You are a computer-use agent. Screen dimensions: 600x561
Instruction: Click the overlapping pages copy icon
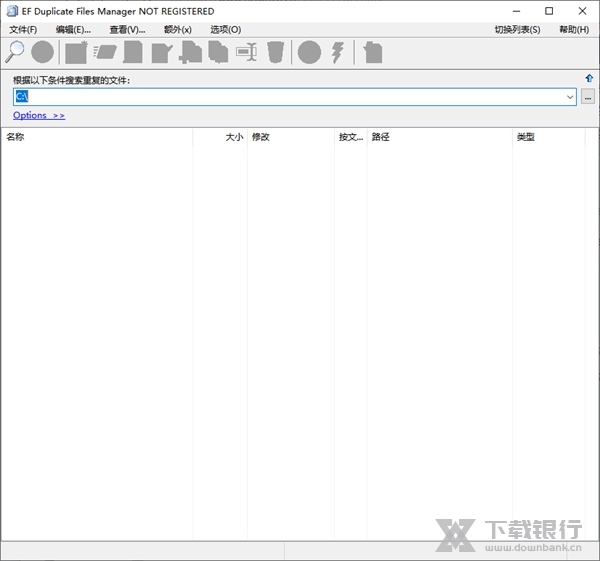point(218,52)
